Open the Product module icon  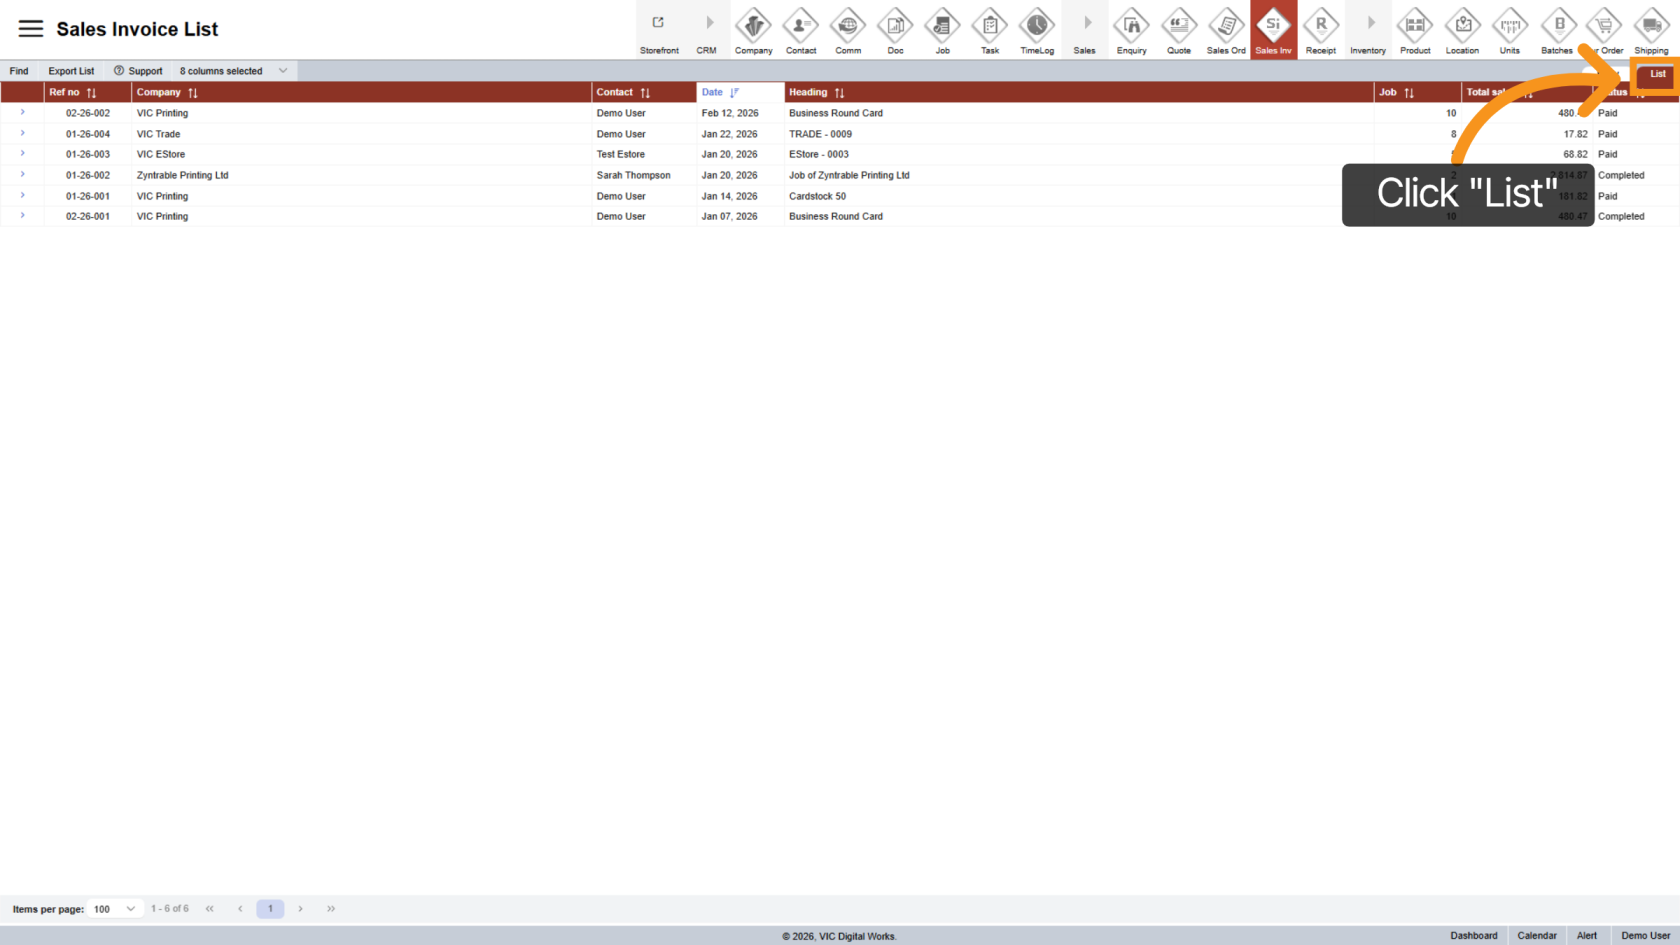tap(1414, 25)
